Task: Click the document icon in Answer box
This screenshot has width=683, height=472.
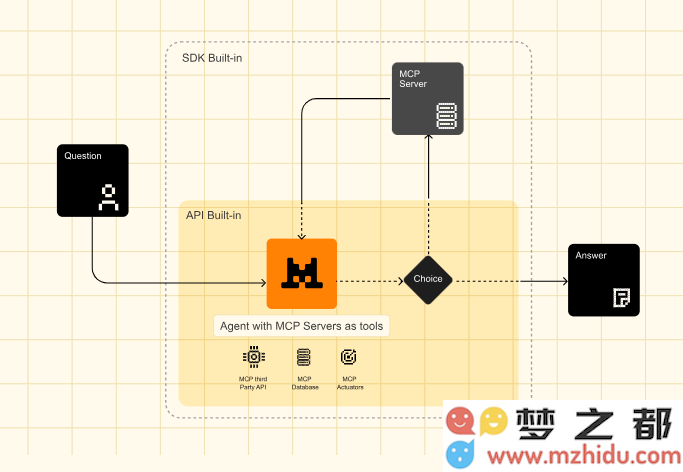Action: (x=621, y=297)
